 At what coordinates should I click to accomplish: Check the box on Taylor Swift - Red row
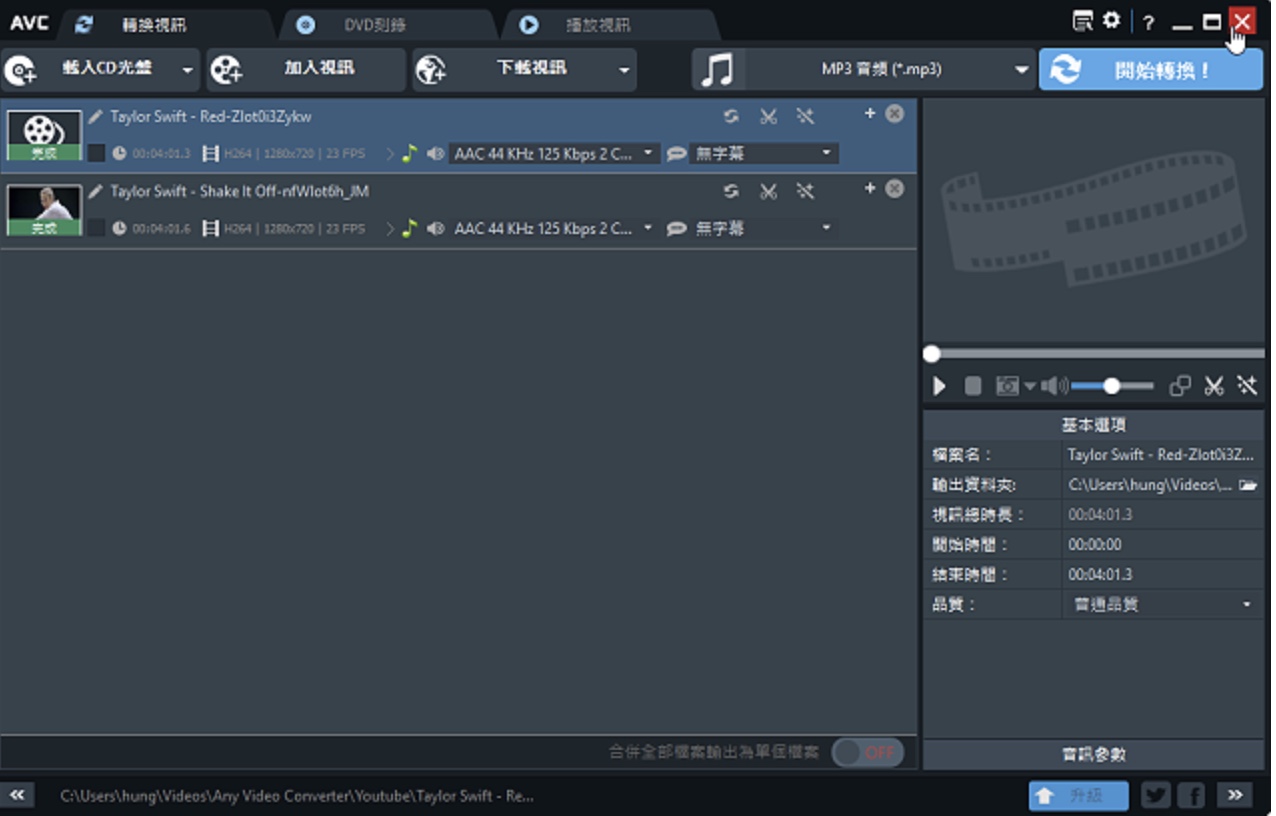coord(96,153)
